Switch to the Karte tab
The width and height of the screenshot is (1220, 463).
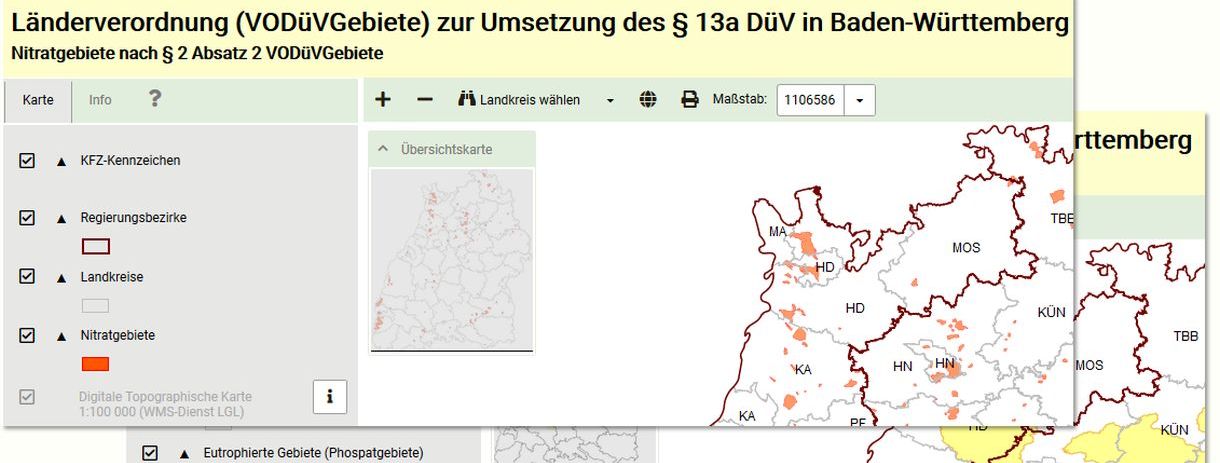pyautogui.click(x=38, y=101)
